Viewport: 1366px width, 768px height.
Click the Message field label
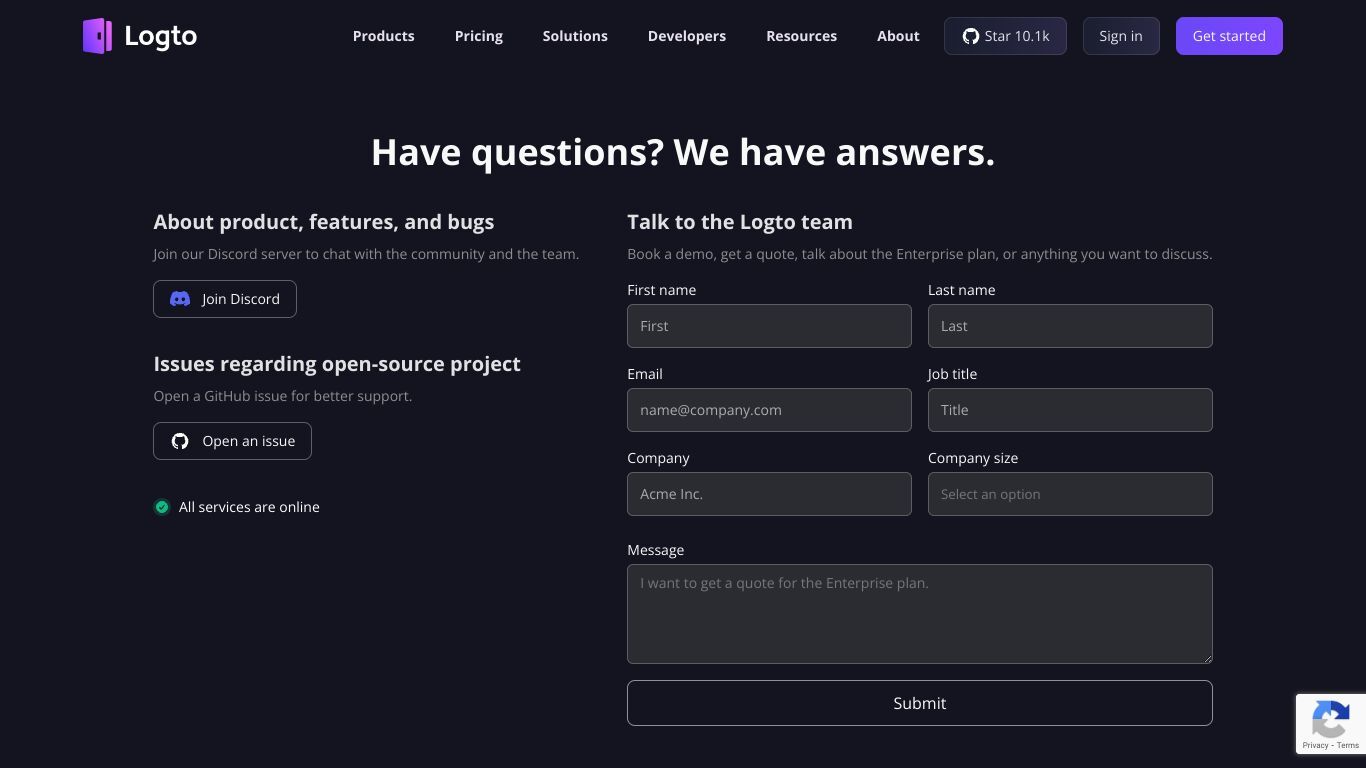point(656,550)
